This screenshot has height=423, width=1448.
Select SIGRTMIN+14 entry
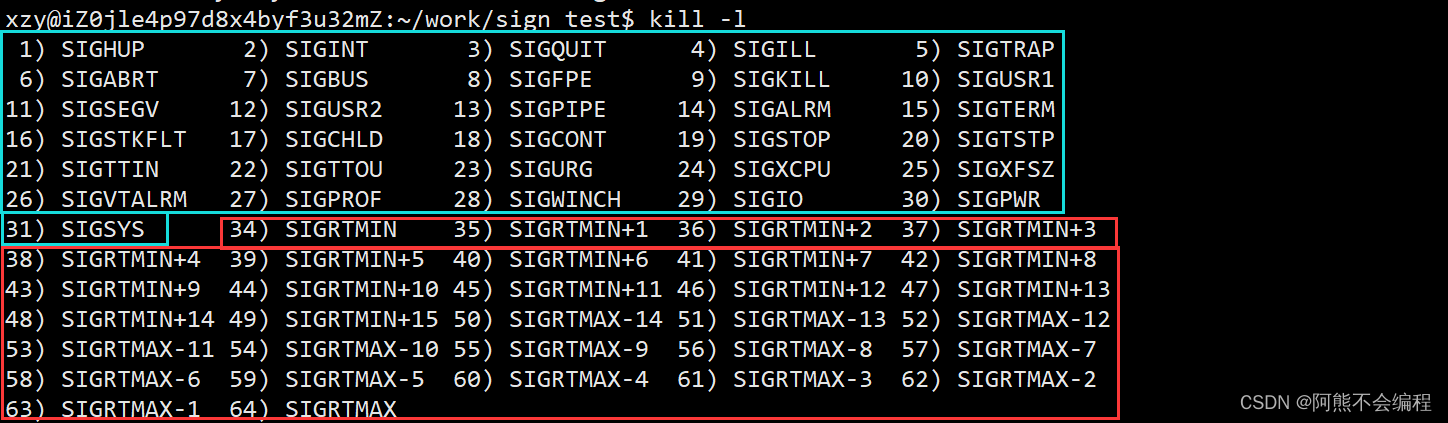point(138,320)
